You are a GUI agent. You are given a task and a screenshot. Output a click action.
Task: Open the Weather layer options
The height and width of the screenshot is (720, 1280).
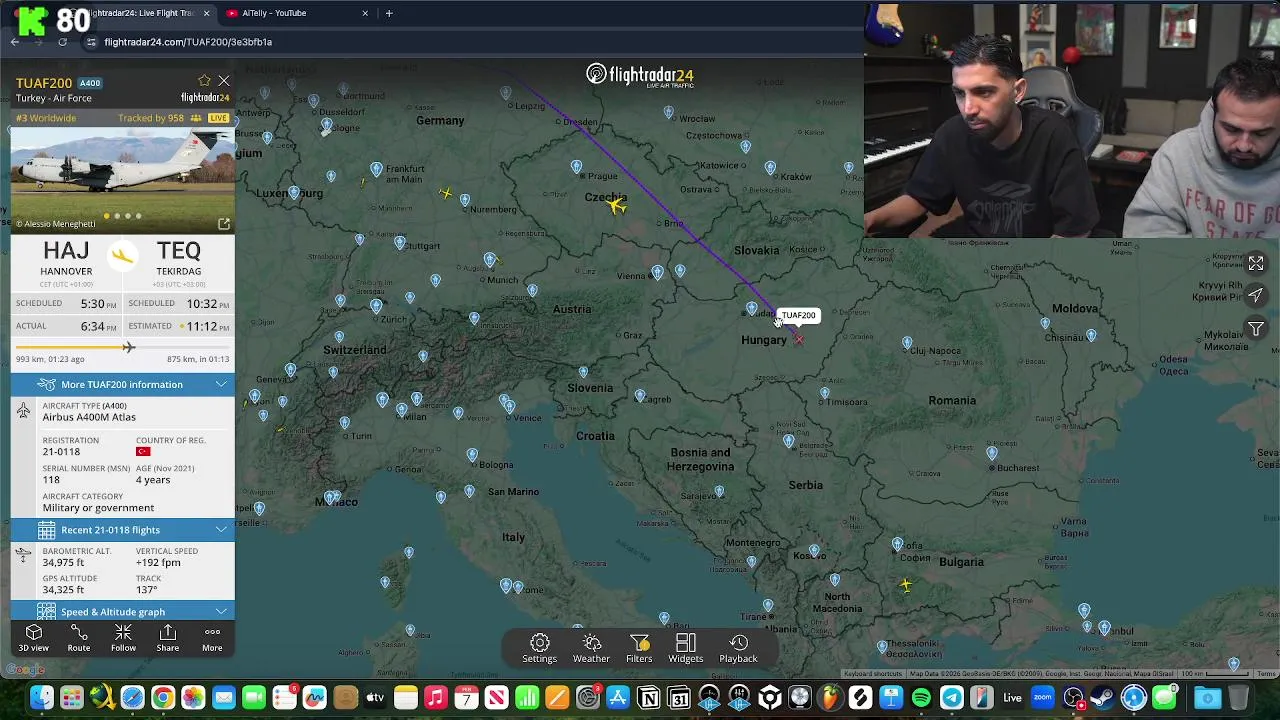(591, 648)
